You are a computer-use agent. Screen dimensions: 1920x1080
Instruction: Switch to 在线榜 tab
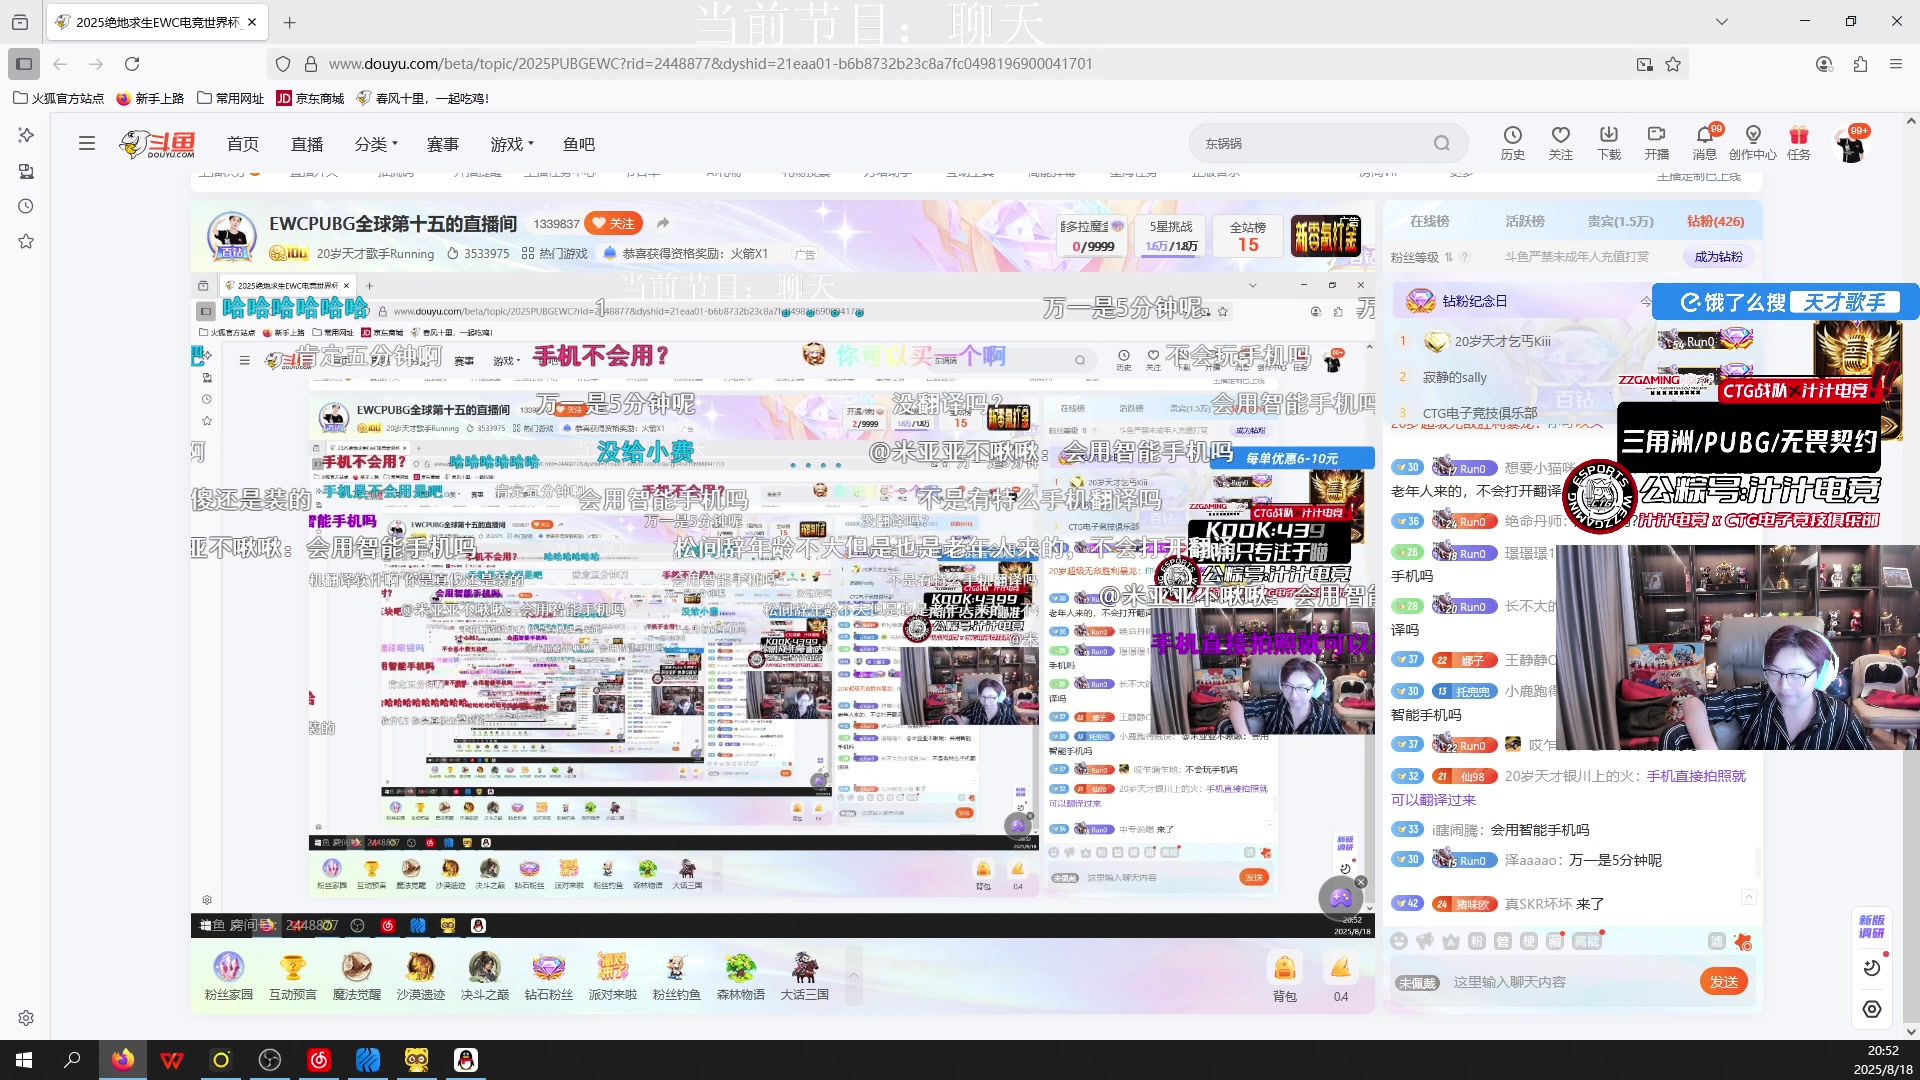click(1430, 221)
